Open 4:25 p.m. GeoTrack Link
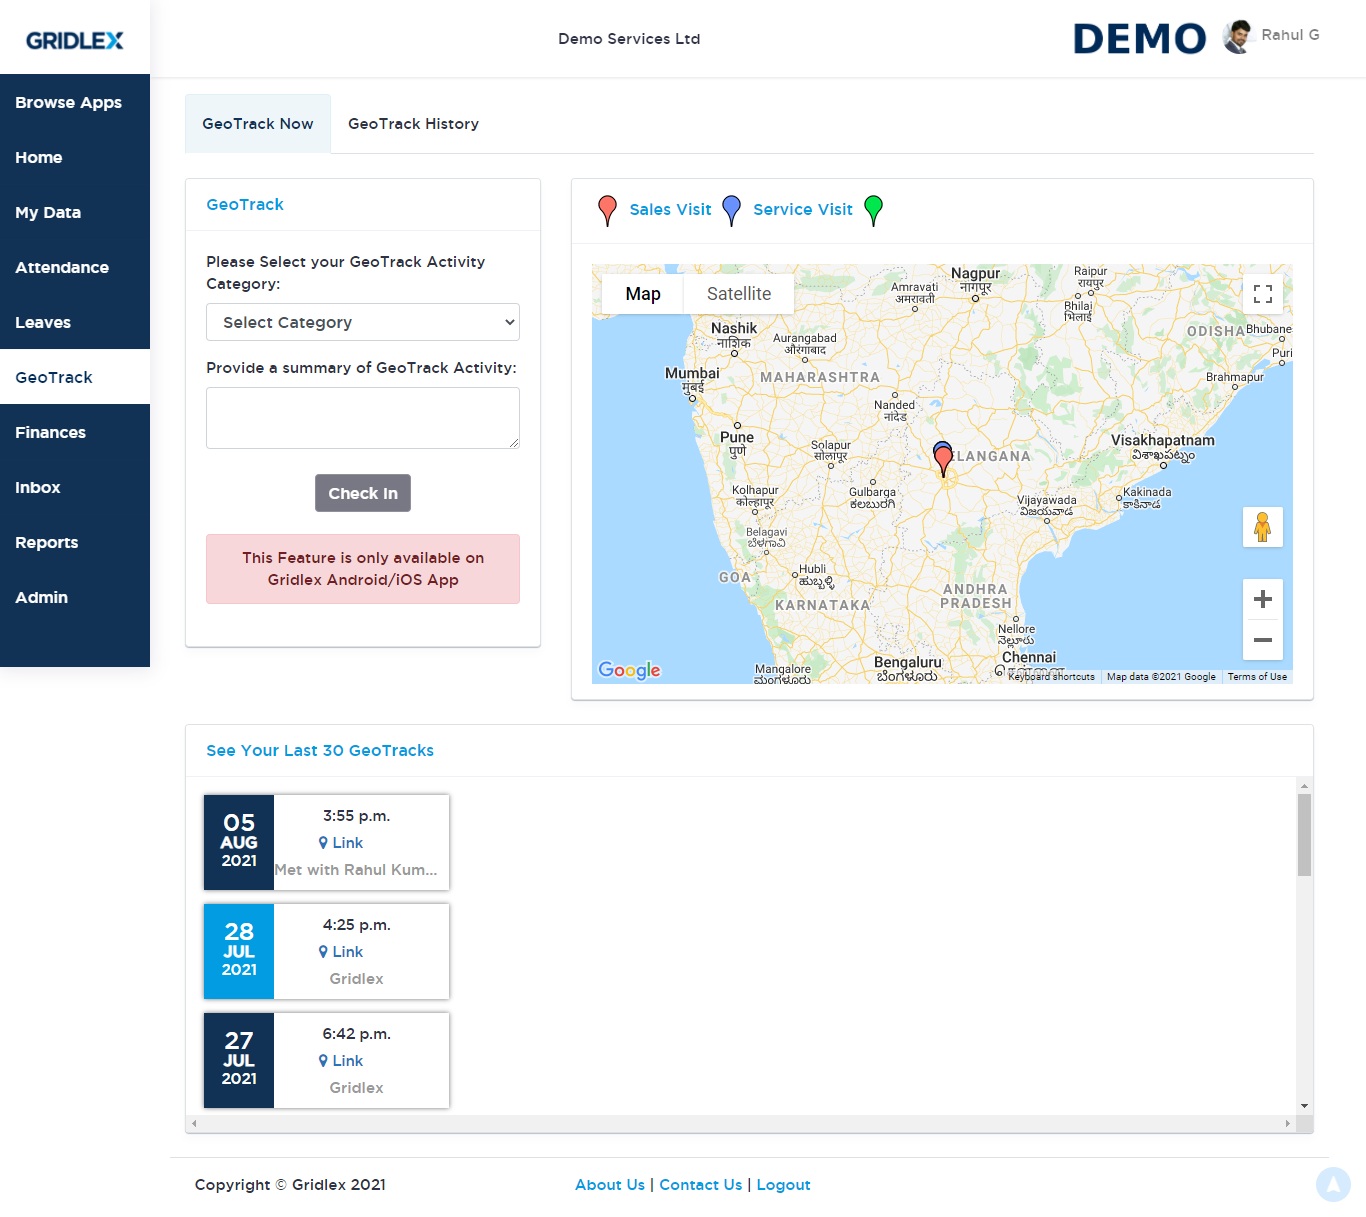 347,952
